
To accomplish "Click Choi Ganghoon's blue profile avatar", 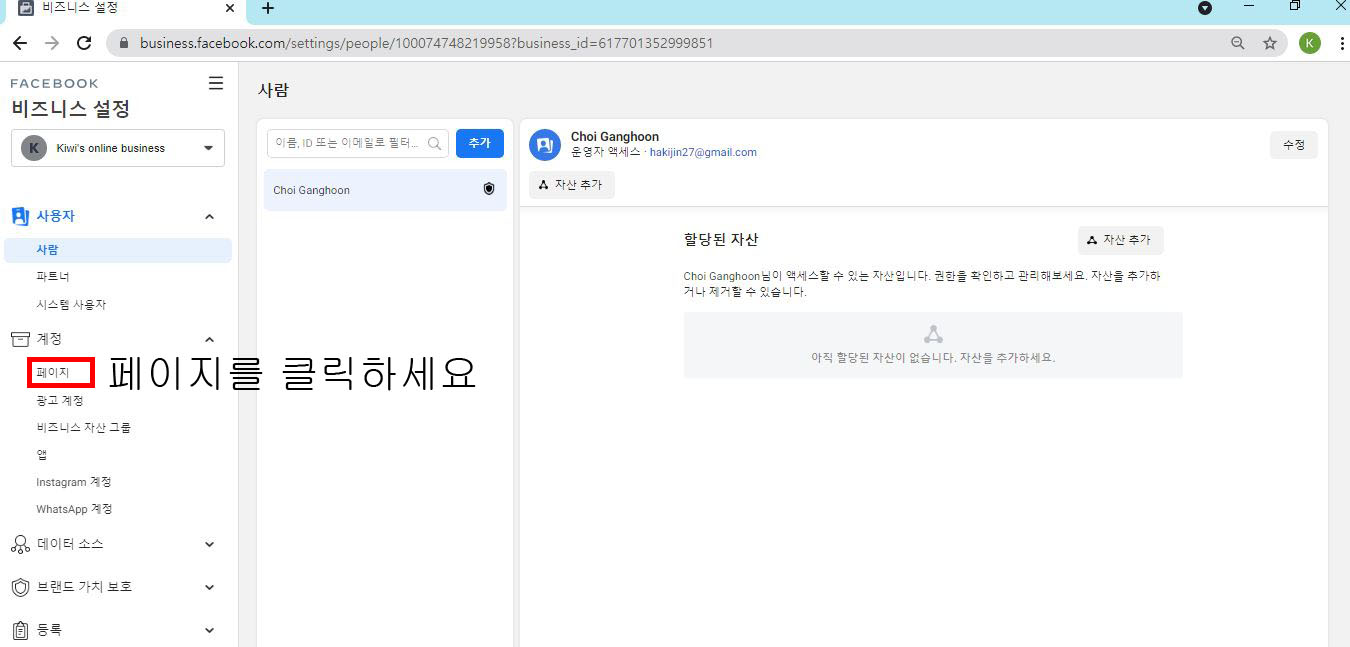I will [x=545, y=145].
